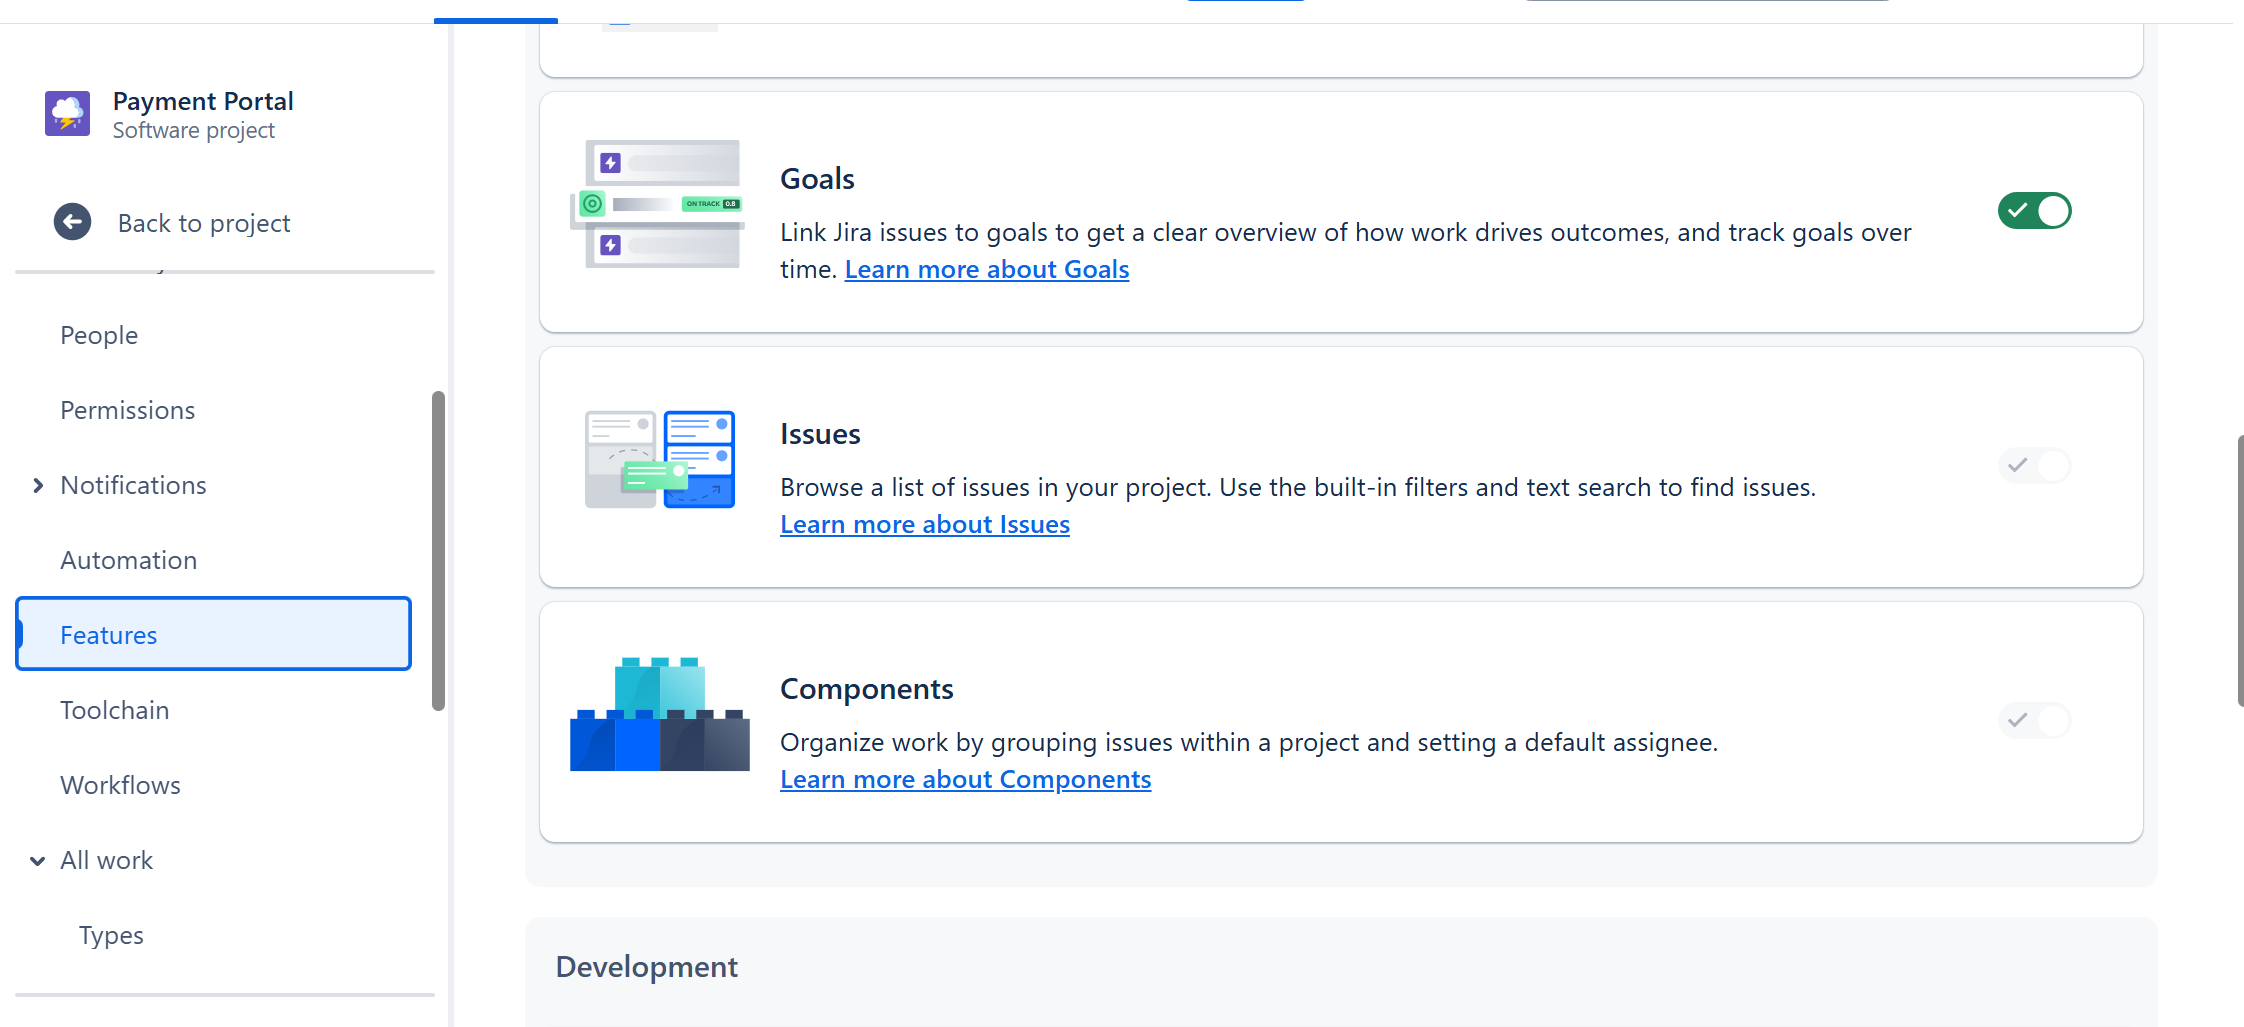The width and height of the screenshot is (2244, 1027).
Task: Click the back arrow circle icon
Action: pyautogui.click(x=72, y=221)
